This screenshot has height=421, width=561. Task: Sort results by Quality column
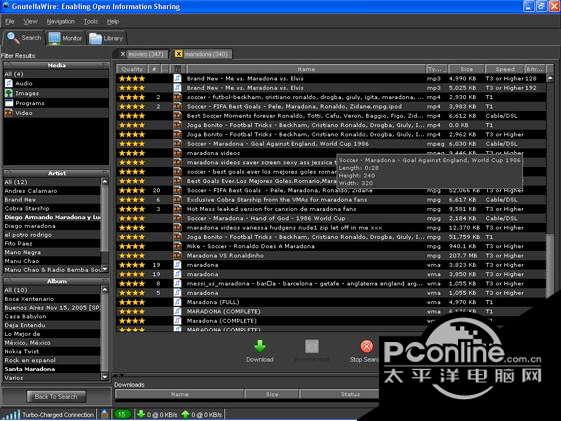132,69
